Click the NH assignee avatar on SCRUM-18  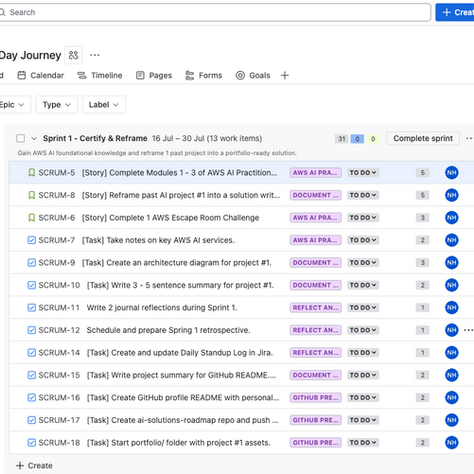[x=452, y=443]
